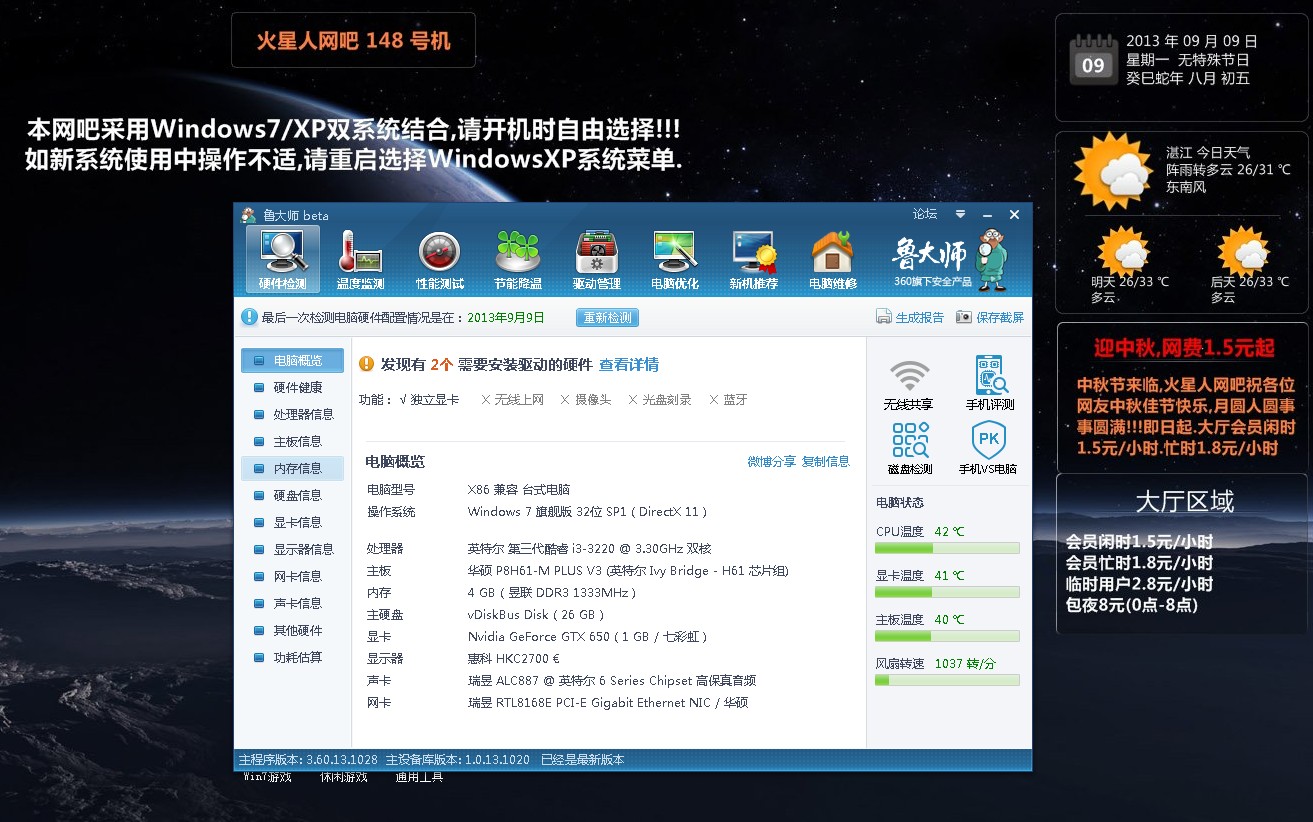This screenshot has height=822, width=1313.
Task: Click the disk value vDiskBus Disk (26 GB)
Action: [x=536, y=615]
